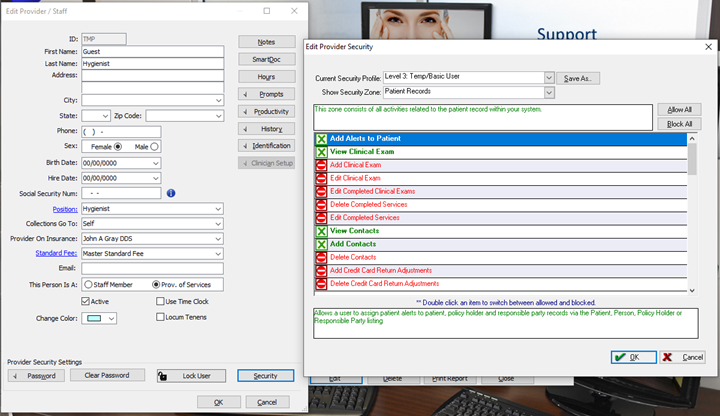Click the Notes button

(x=266, y=42)
